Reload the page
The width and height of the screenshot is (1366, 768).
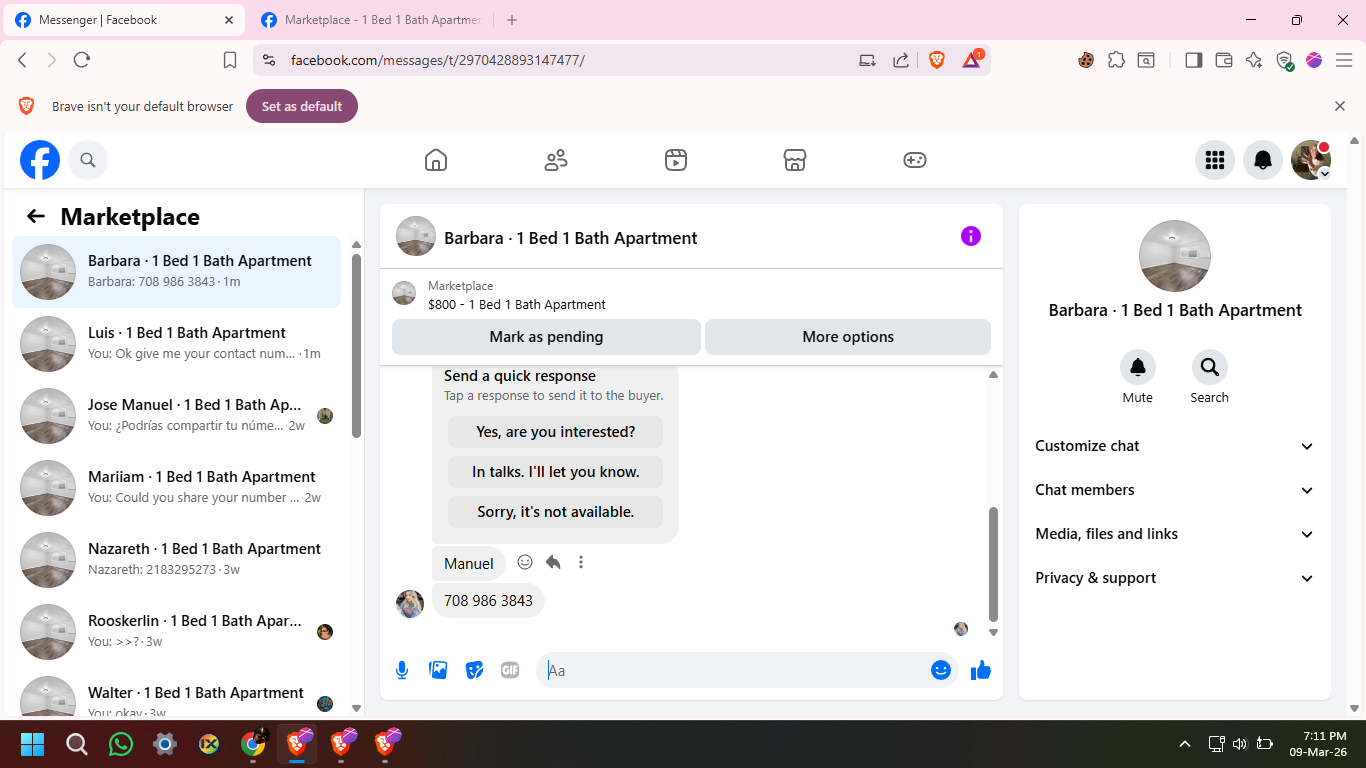click(82, 60)
